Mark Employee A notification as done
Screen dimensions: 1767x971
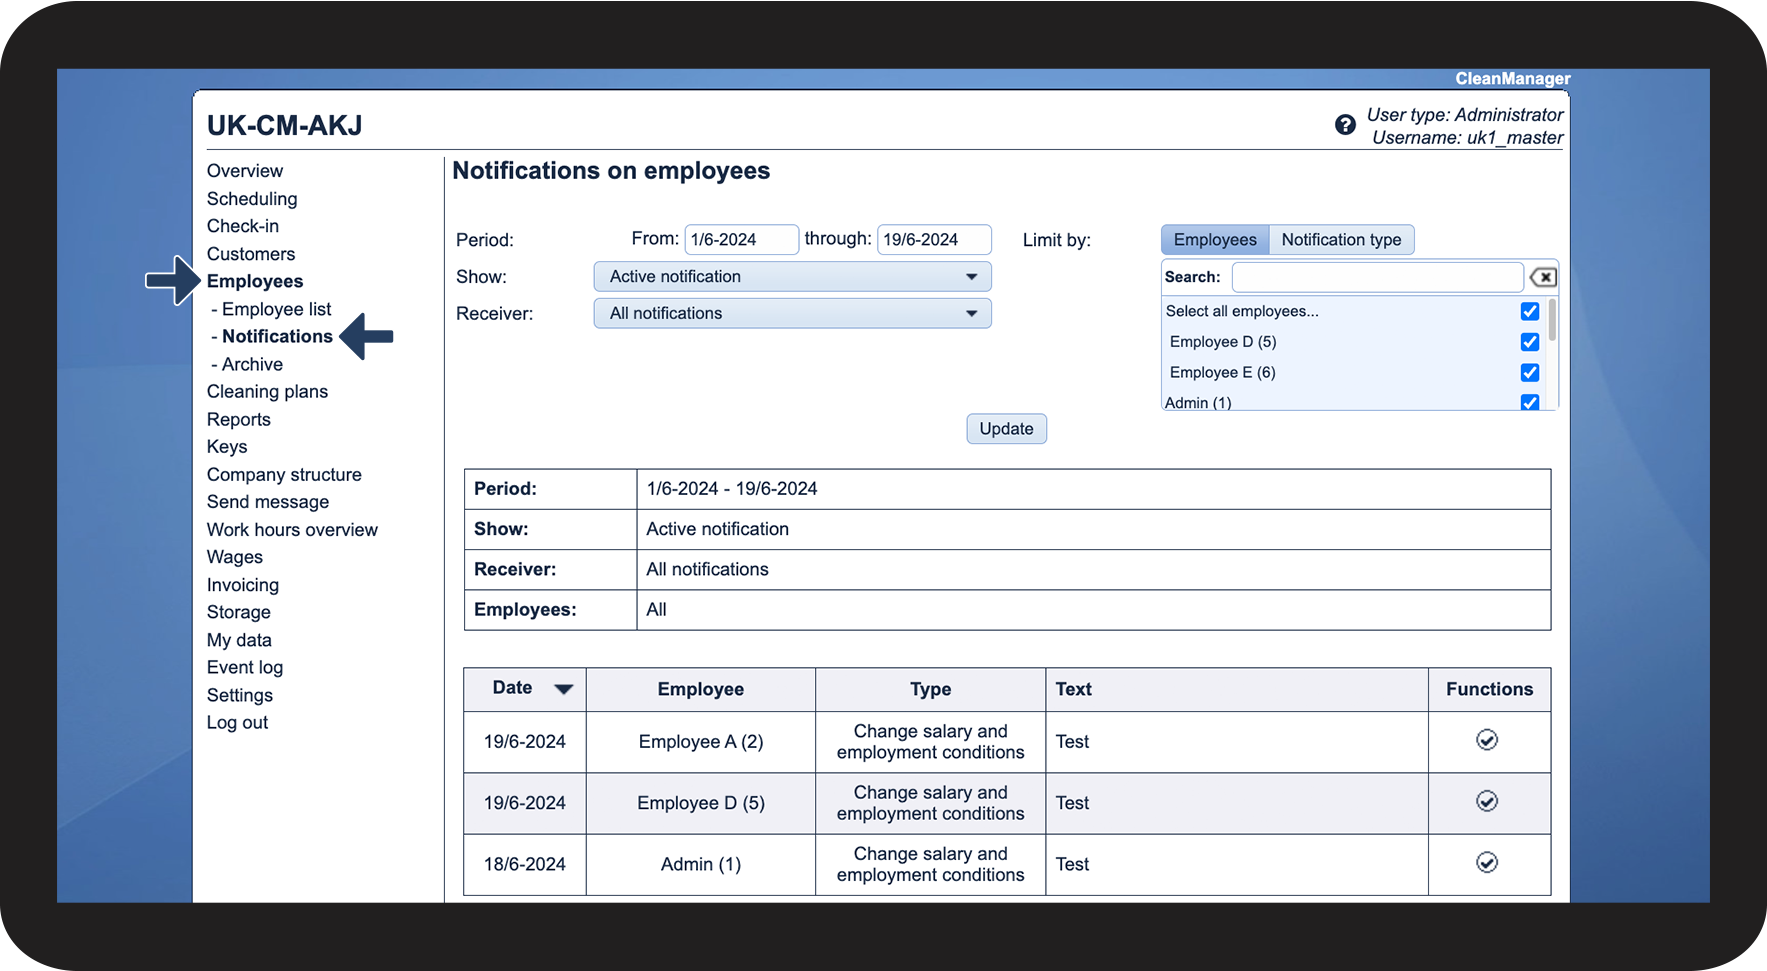(x=1487, y=740)
